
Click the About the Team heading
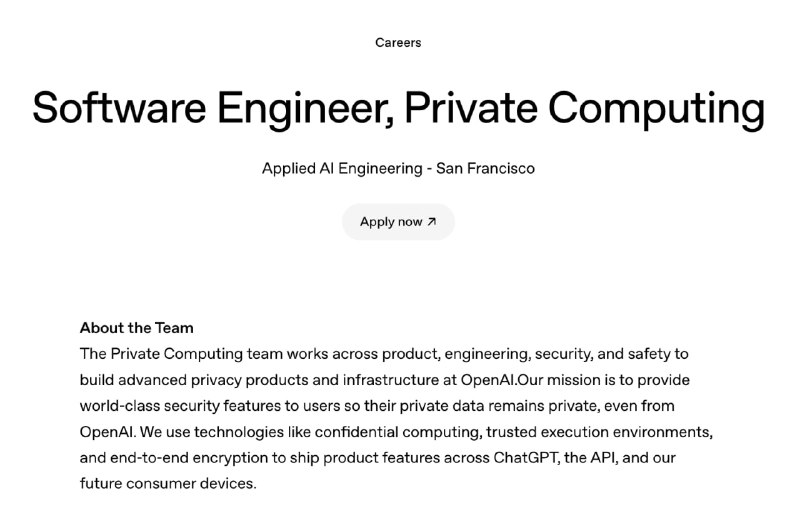pyautogui.click(x=137, y=327)
